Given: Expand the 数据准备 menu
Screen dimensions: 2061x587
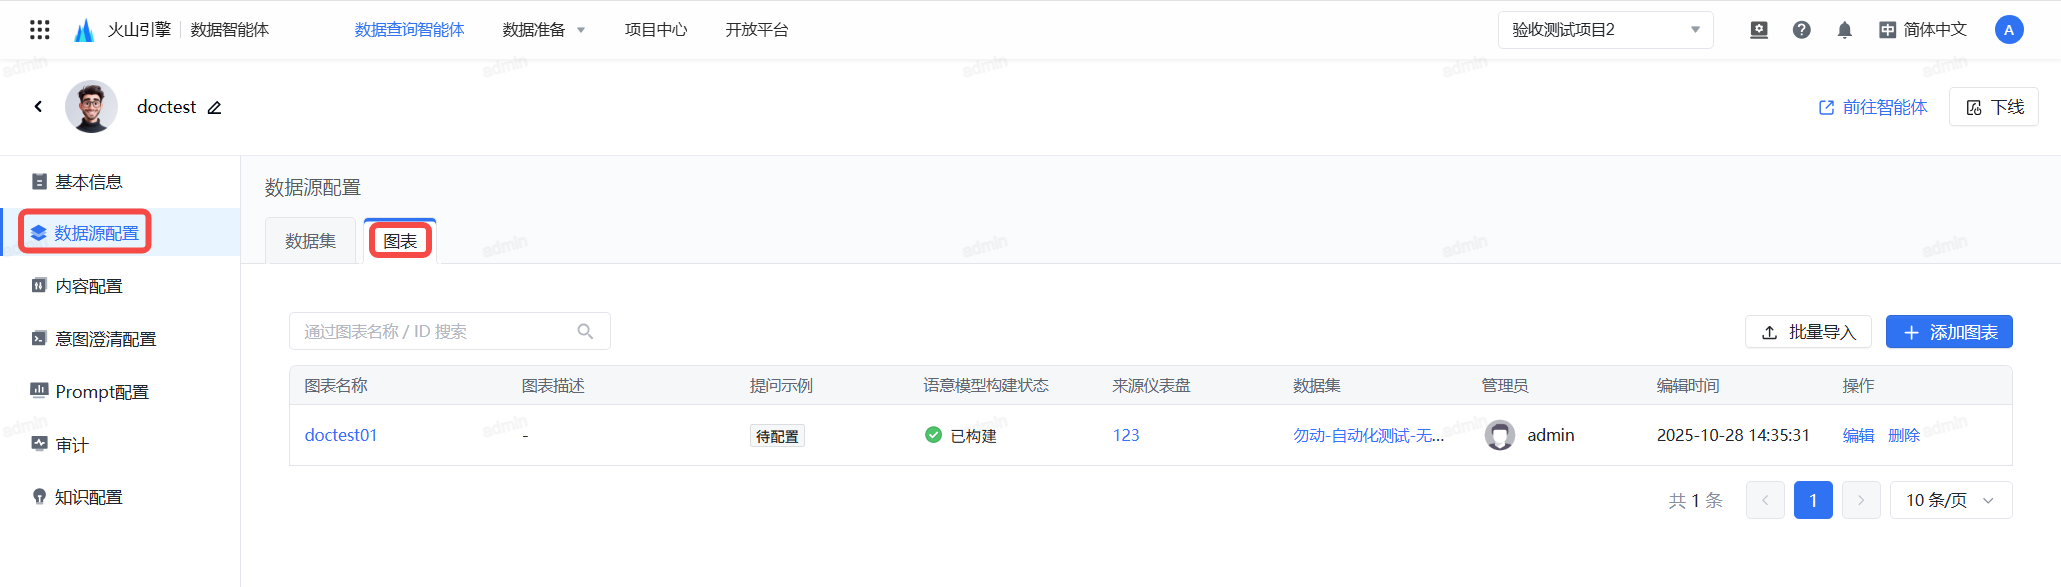Looking at the screenshot, I should [x=543, y=30].
